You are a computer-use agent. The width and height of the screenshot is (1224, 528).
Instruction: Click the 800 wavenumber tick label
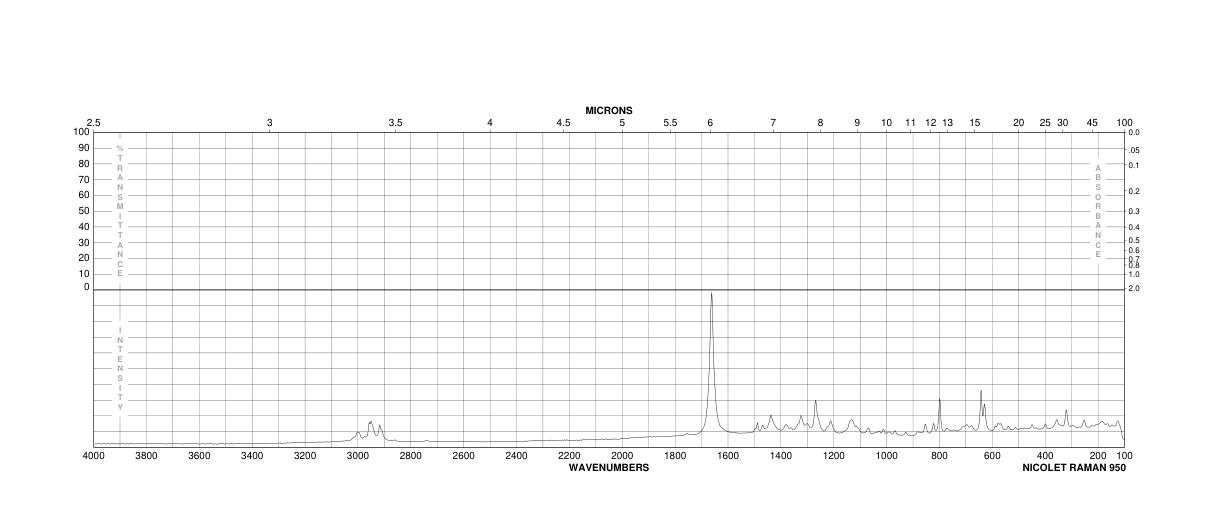point(940,456)
